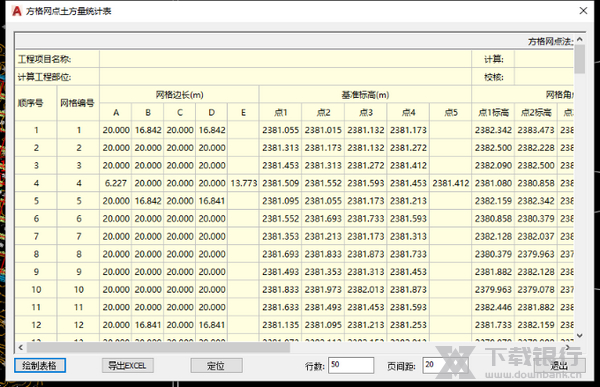Click the 网格边长(m) header
The height and width of the screenshot is (387, 600).
tap(179, 95)
